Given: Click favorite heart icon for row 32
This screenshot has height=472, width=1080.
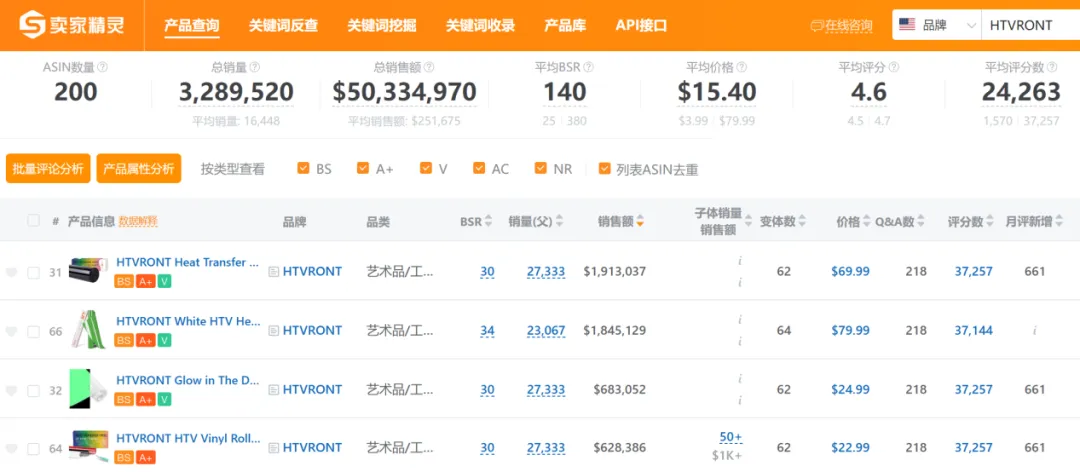Looking at the screenshot, I should (x=11, y=391).
